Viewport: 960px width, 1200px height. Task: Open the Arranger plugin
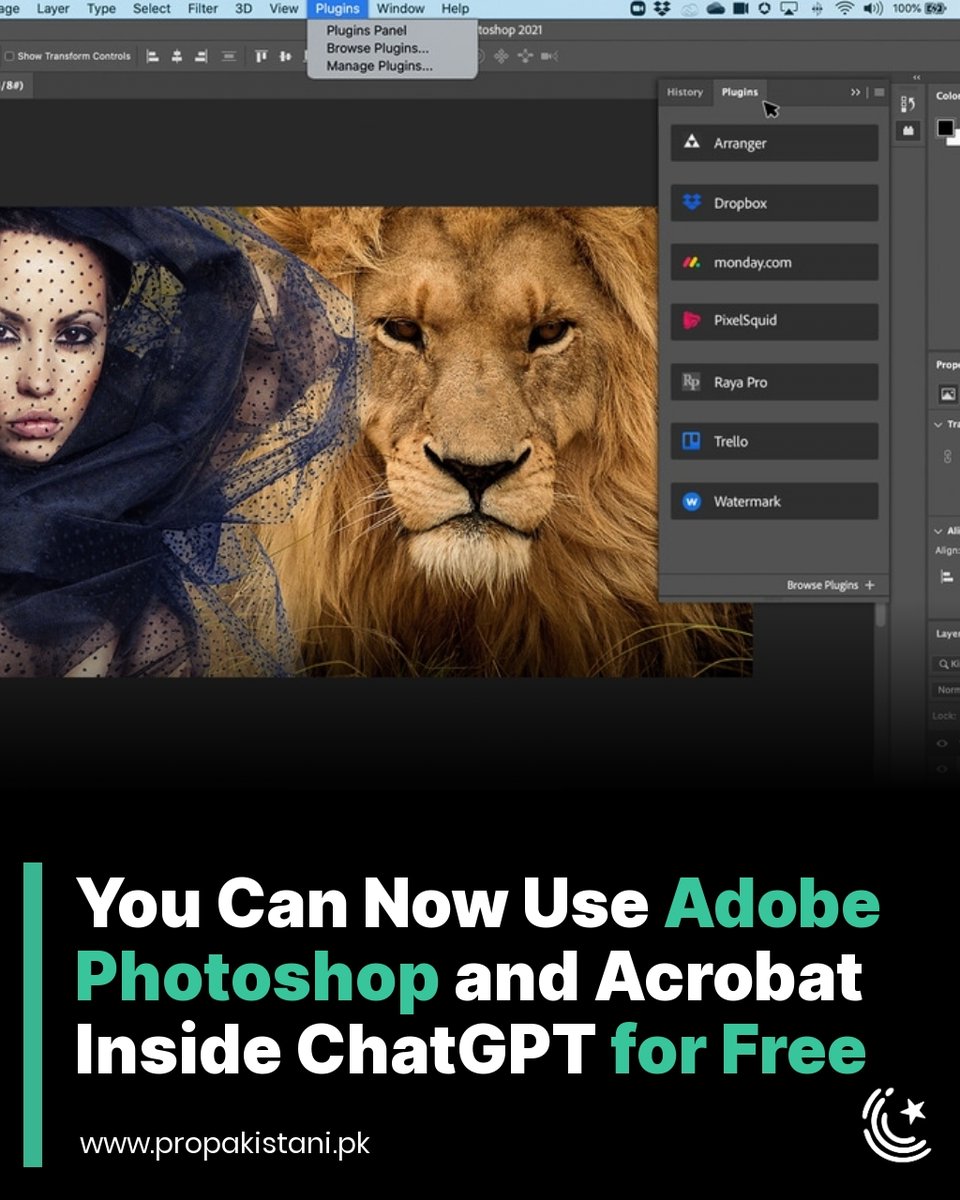[x=774, y=143]
